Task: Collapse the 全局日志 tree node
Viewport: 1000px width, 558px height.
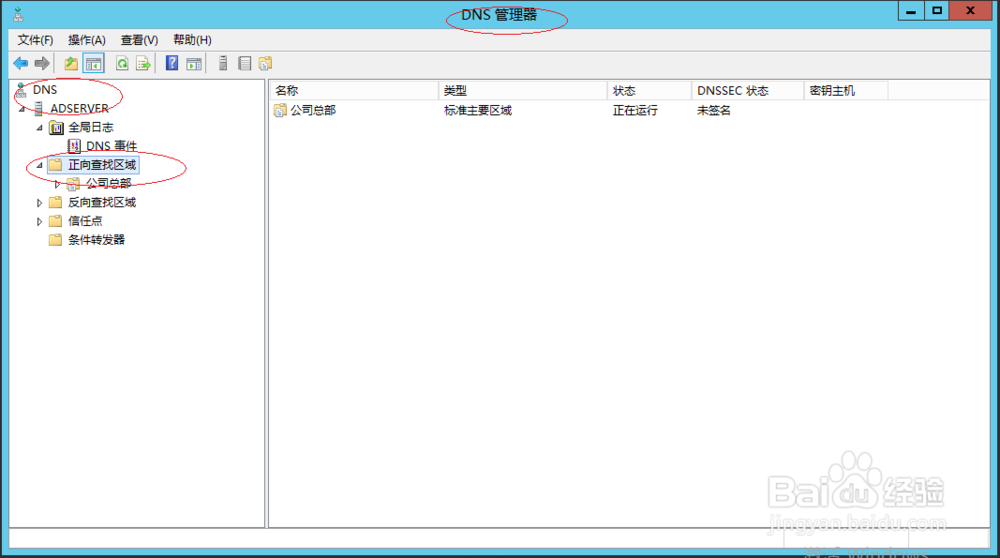Action: coord(40,128)
